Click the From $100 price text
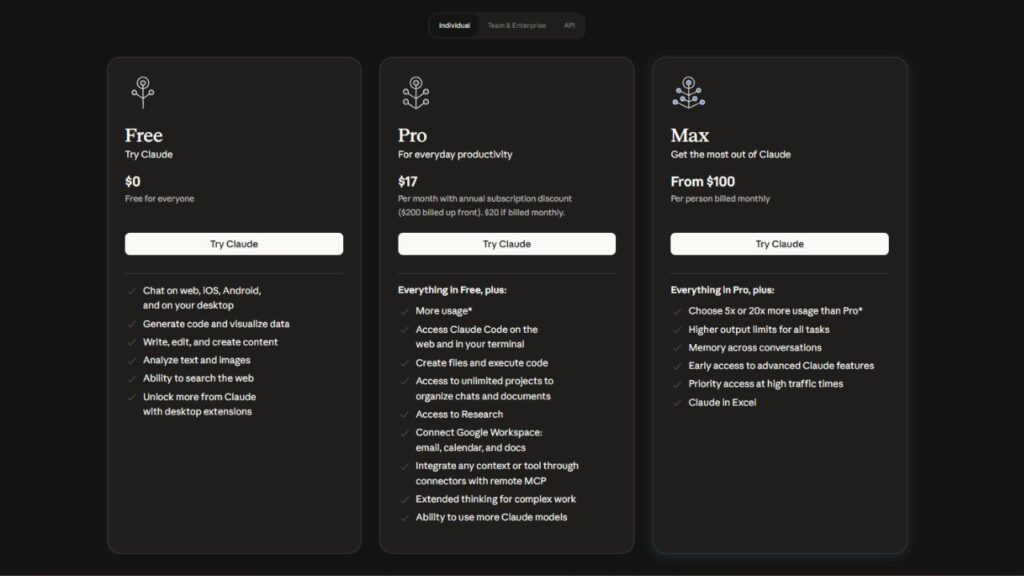Image resolution: width=1024 pixels, height=576 pixels. coord(702,181)
